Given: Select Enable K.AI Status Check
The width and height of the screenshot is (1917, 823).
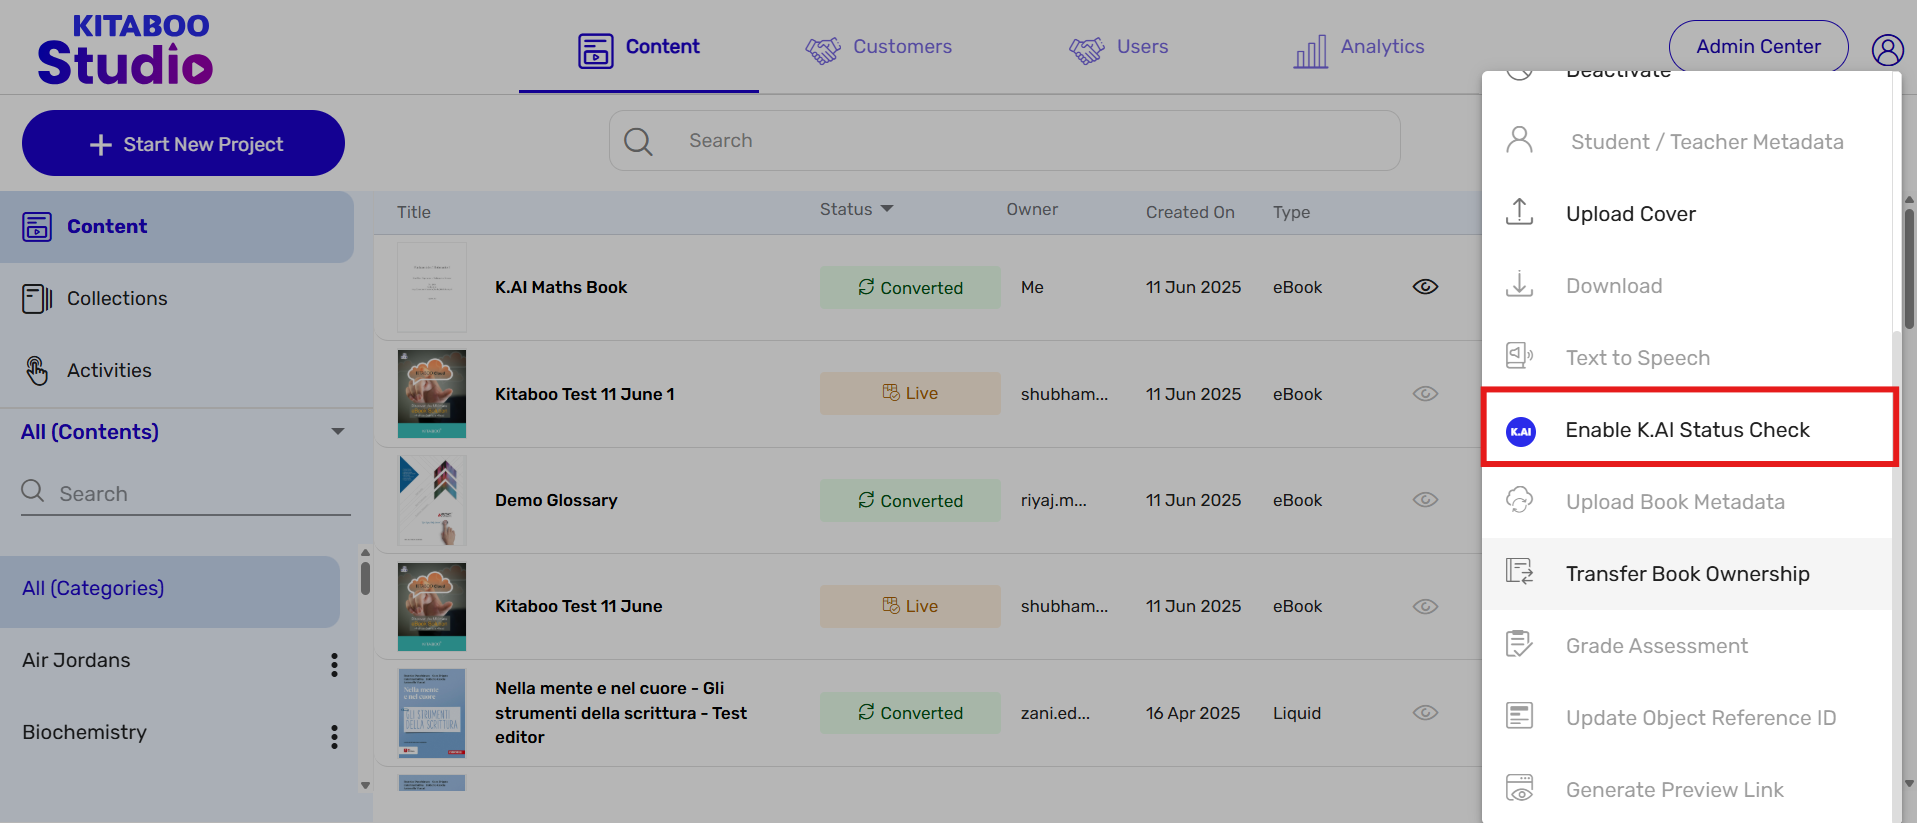Looking at the screenshot, I should pos(1689,428).
